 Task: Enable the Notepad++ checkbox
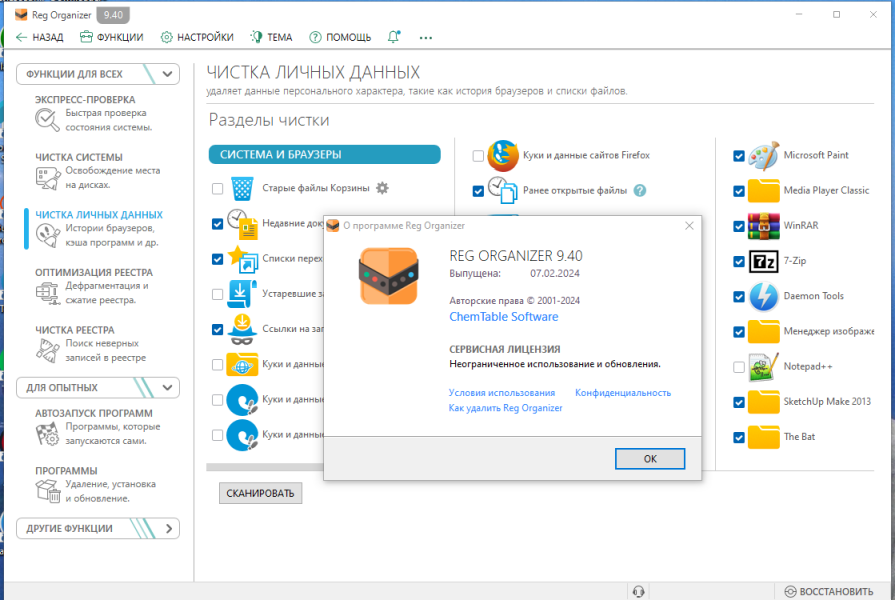(739, 367)
